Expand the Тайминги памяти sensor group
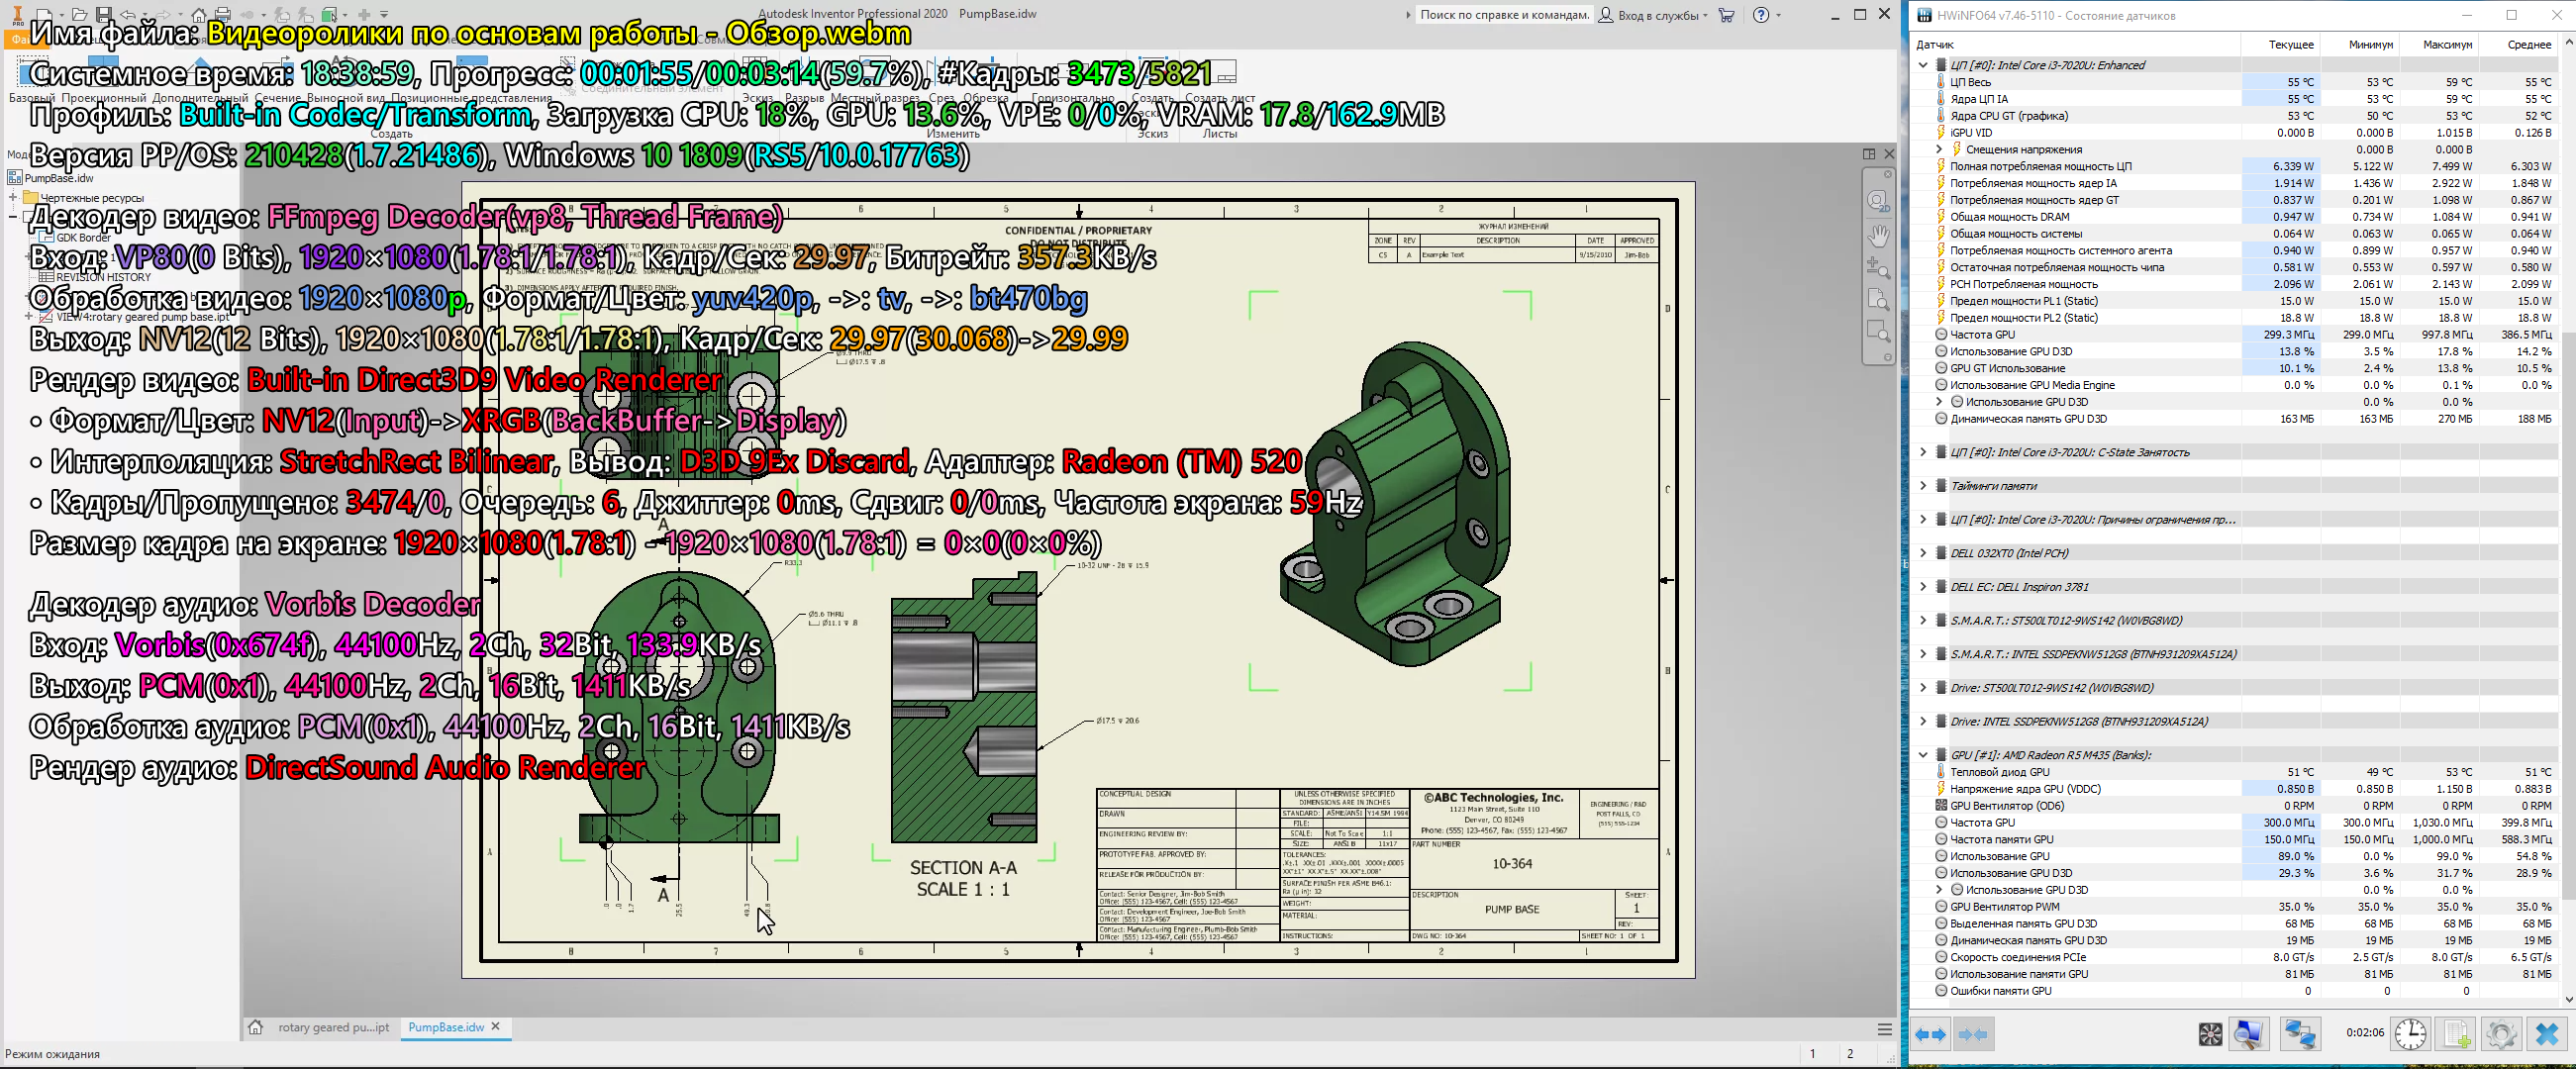 pos(1922,486)
